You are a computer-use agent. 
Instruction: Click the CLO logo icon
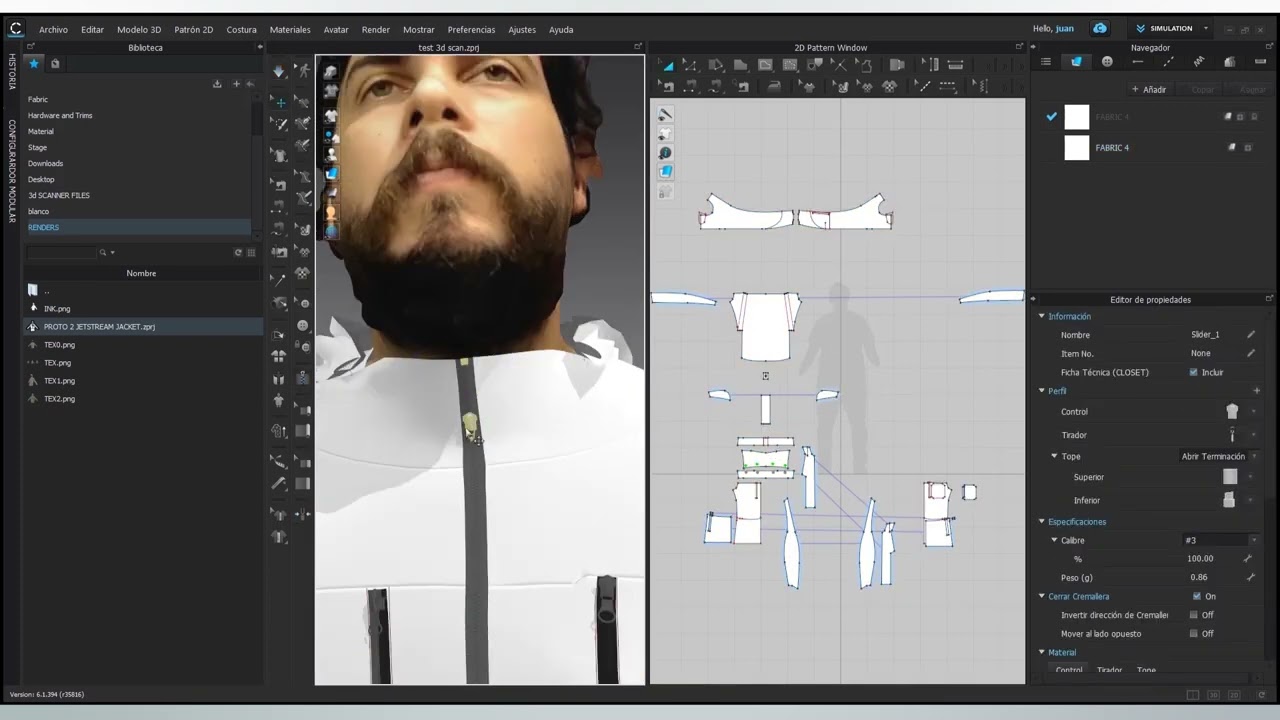(15, 29)
